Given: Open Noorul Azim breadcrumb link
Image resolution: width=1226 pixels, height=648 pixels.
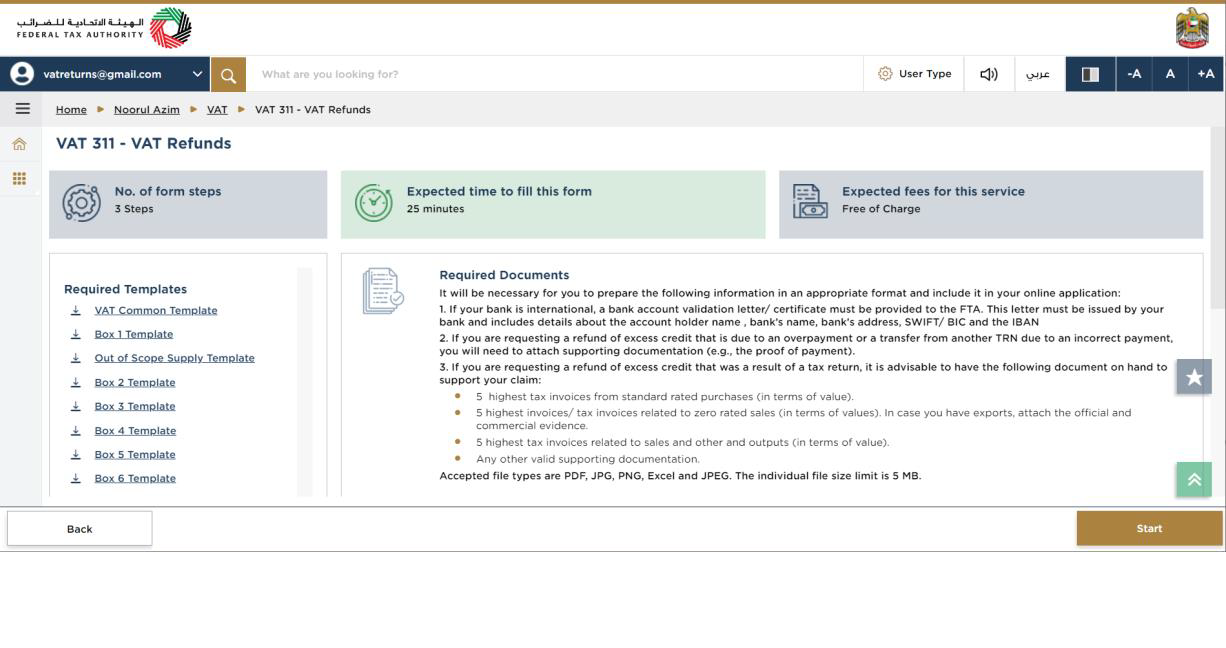Looking at the screenshot, I should pyautogui.click(x=146, y=110).
